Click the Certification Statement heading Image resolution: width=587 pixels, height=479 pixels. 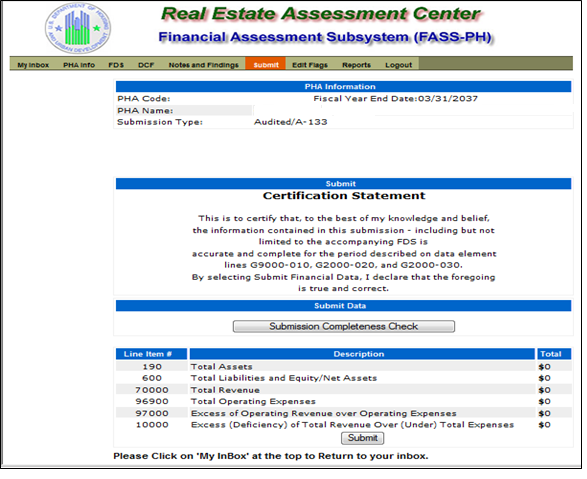click(344, 196)
